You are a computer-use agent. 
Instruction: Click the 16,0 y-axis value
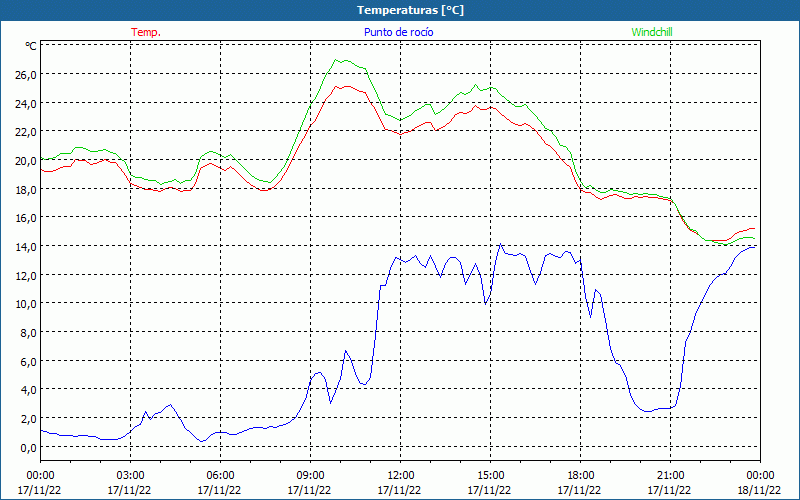26,218
